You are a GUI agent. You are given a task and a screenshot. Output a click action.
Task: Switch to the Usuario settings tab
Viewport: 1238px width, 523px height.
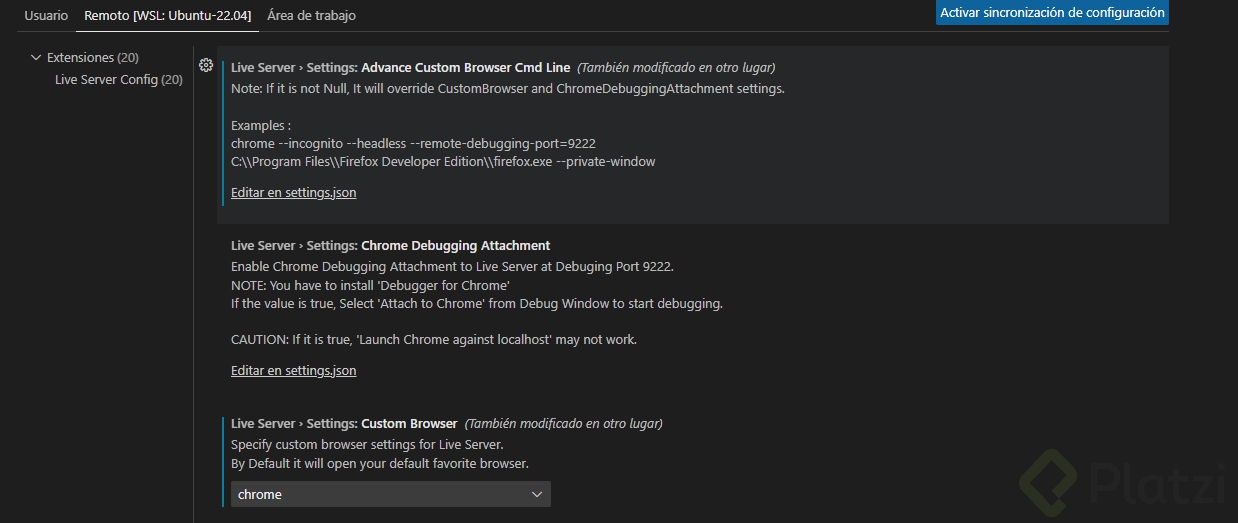(46, 15)
